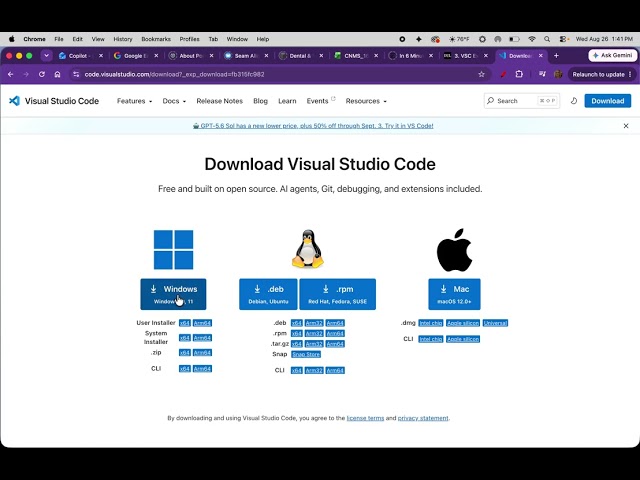Open the GPT-5.6 announcement link

click(x=313, y=126)
